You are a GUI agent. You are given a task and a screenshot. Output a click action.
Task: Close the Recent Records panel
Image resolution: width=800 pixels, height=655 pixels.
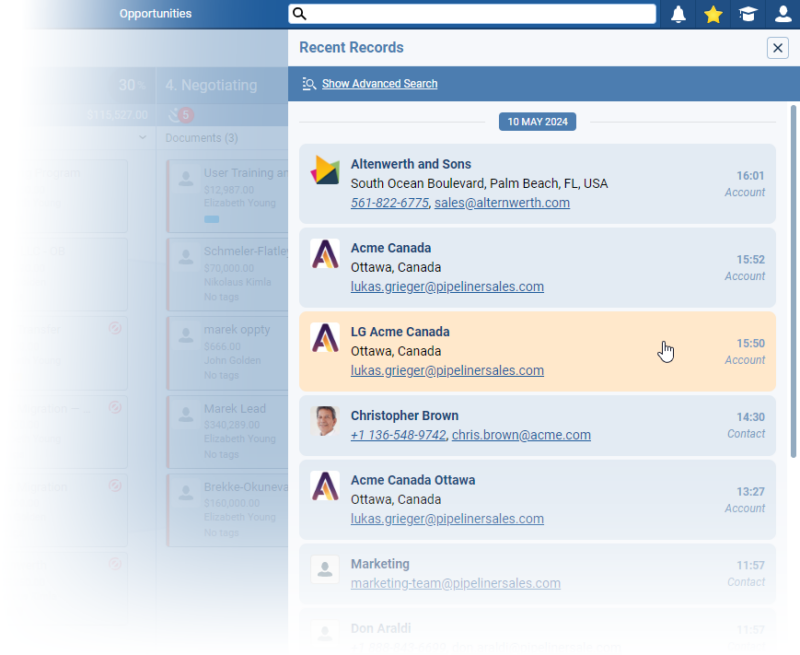(x=777, y=48)
